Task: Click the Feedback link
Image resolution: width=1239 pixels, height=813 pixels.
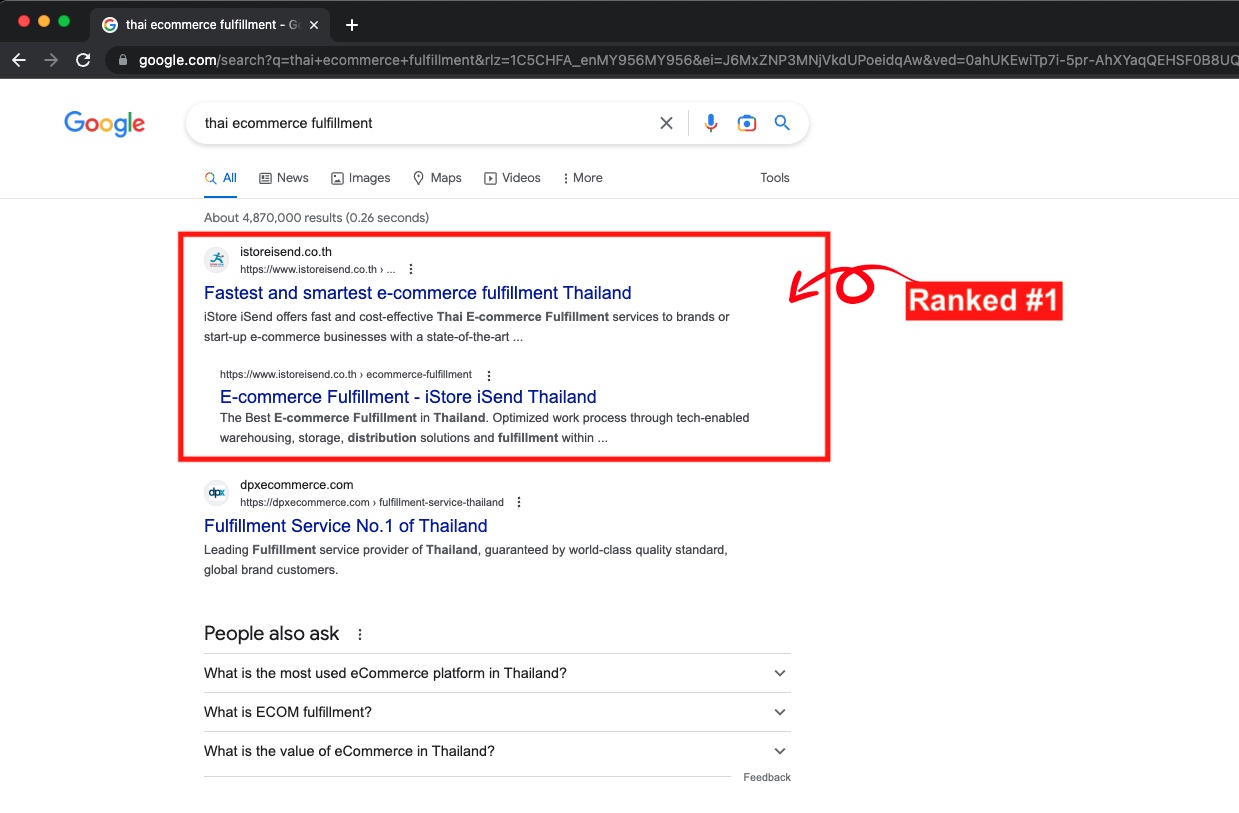Action: 767,777
